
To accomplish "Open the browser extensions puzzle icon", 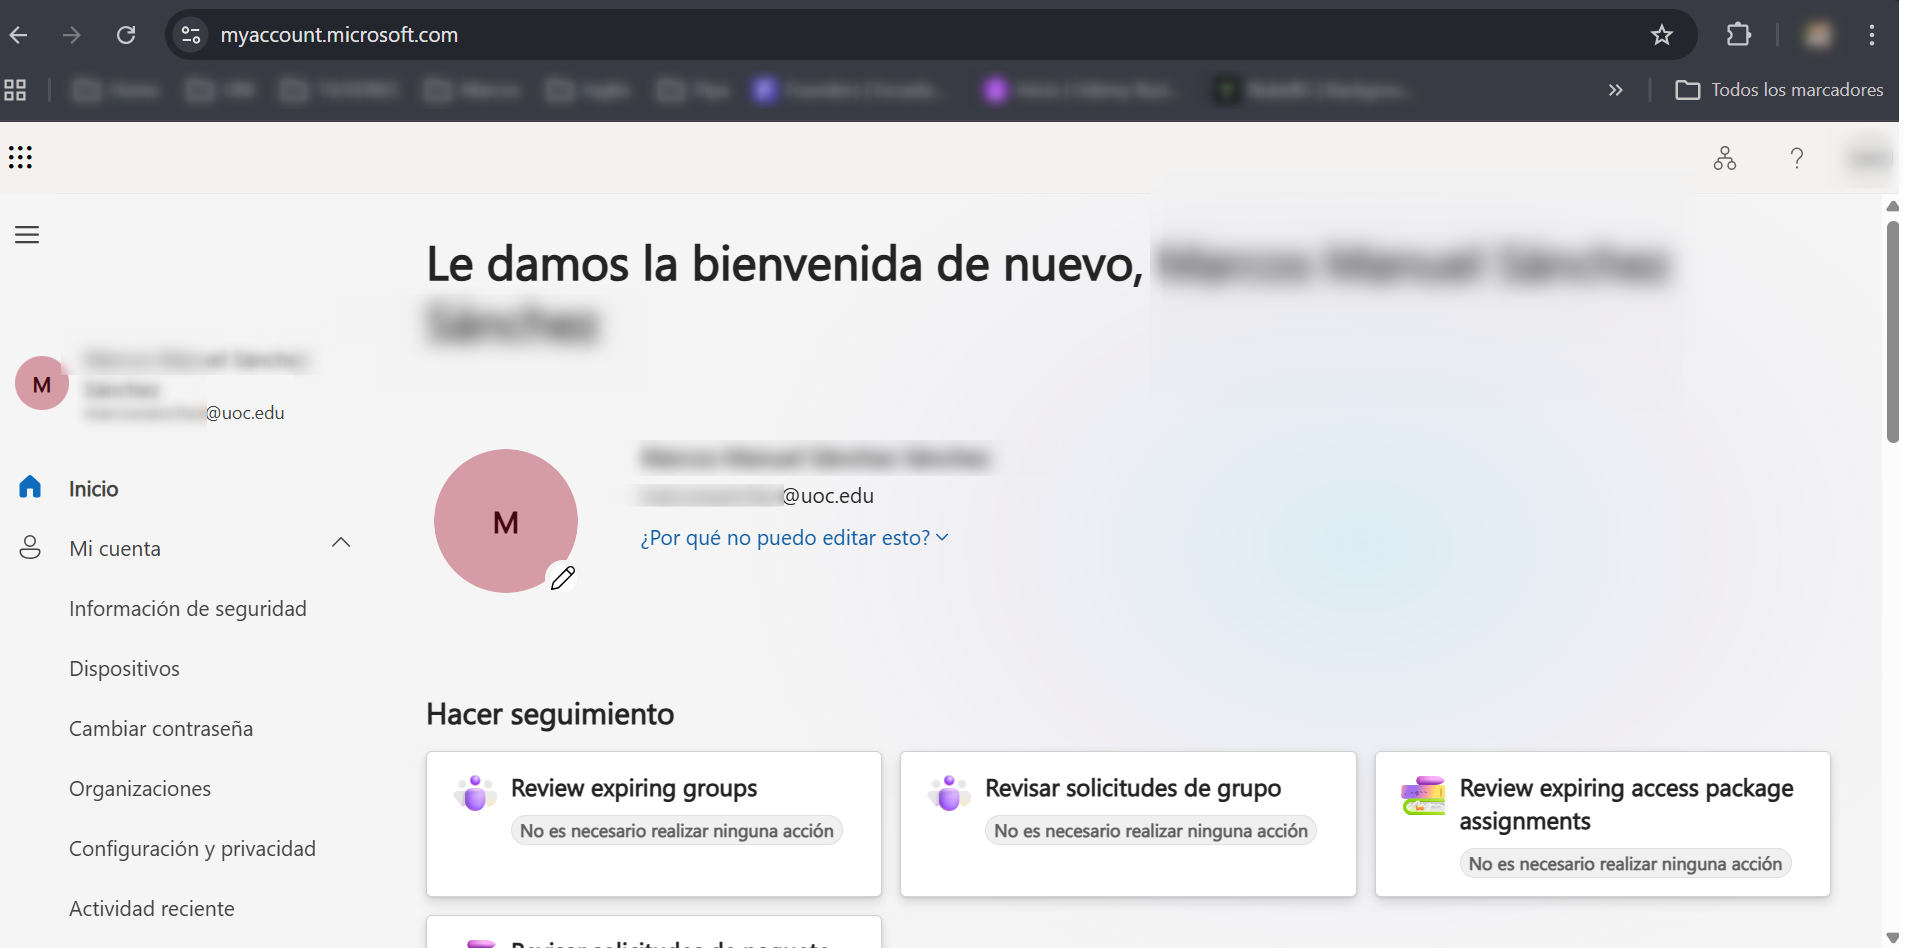I will 1739,35.
